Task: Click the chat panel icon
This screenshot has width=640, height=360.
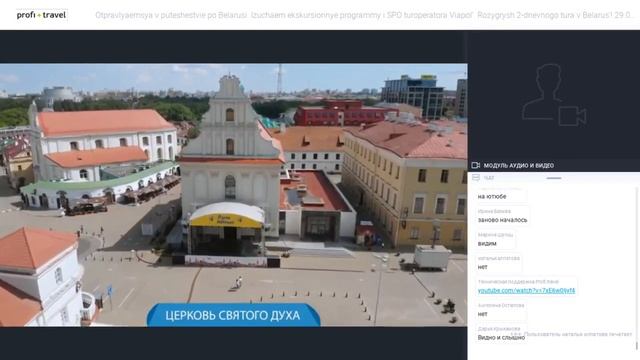Action: pyautogui.click(x=476, y=178)
